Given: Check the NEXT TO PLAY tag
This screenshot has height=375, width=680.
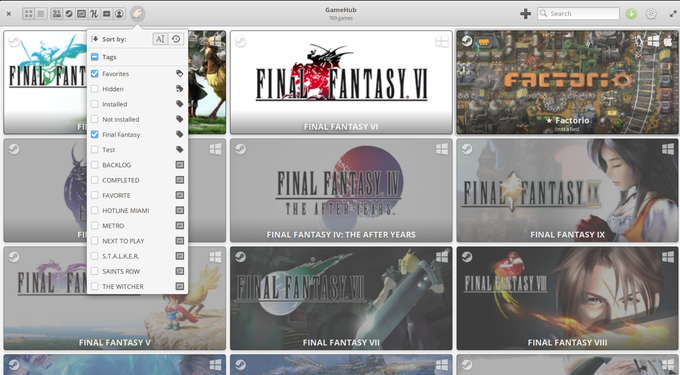Looking at the screenshot, I should (x=95, y=241).
